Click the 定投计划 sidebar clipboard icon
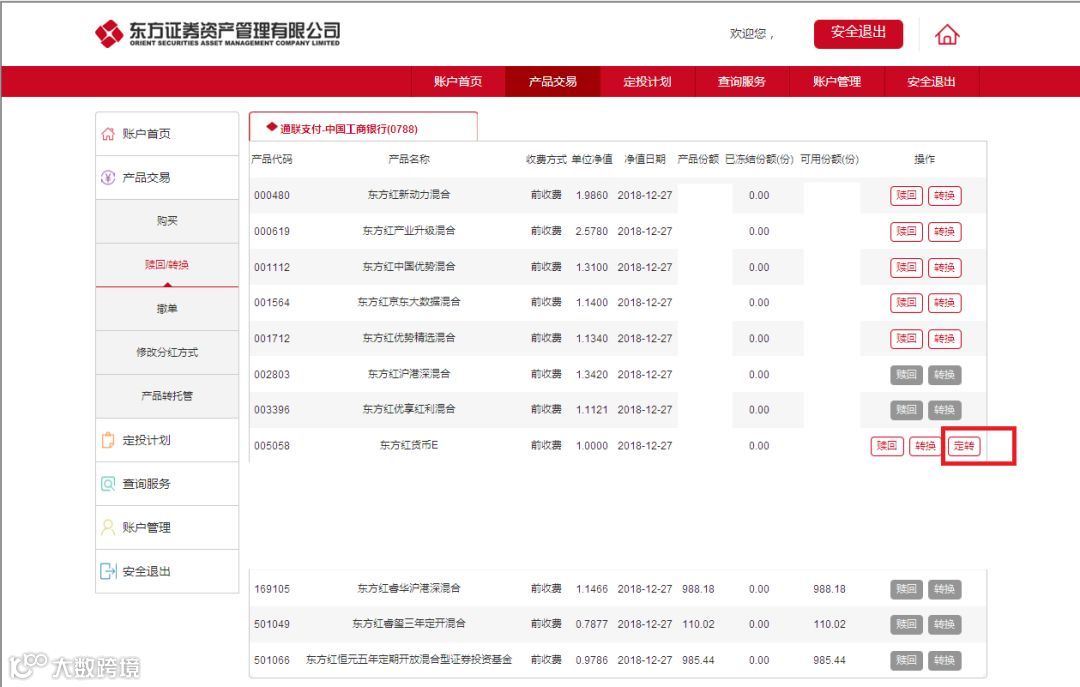The width and height of the screenshot is (1080, 687). [x=108, y=440]
